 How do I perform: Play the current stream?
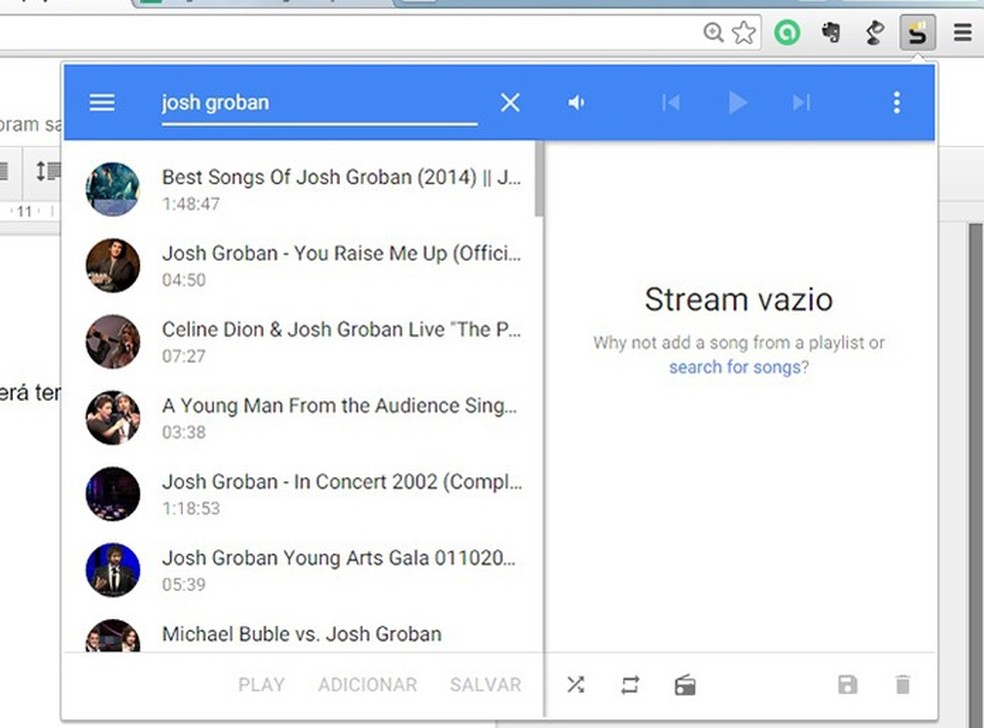737,102
